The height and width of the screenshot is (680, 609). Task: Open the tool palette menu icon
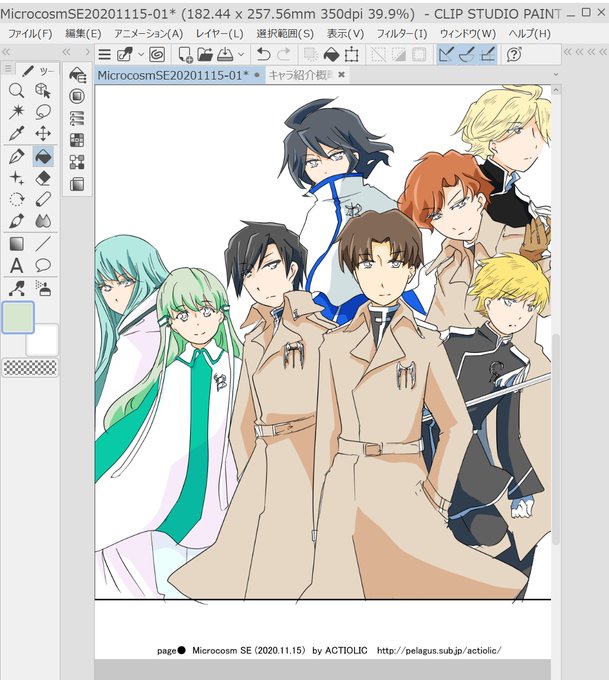[8, 69]
